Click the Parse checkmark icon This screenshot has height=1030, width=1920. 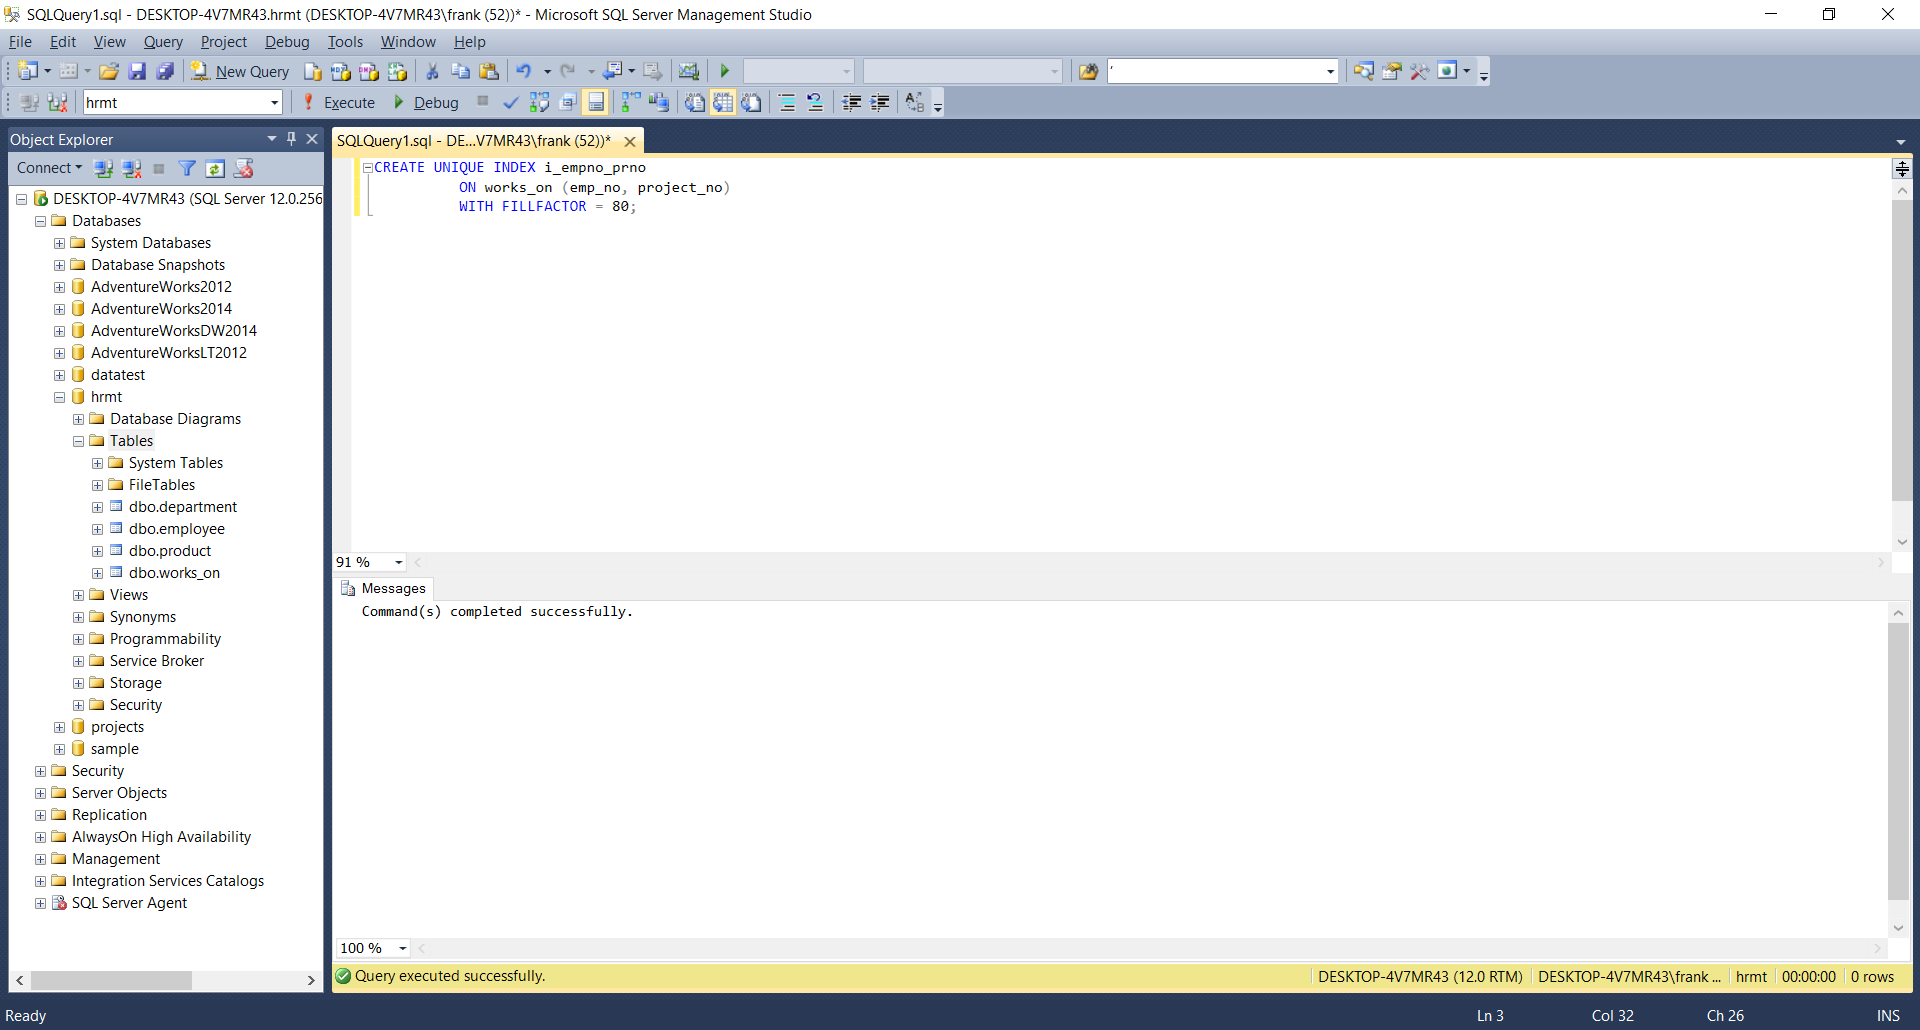pyautogui.click(x=511, y=102)
